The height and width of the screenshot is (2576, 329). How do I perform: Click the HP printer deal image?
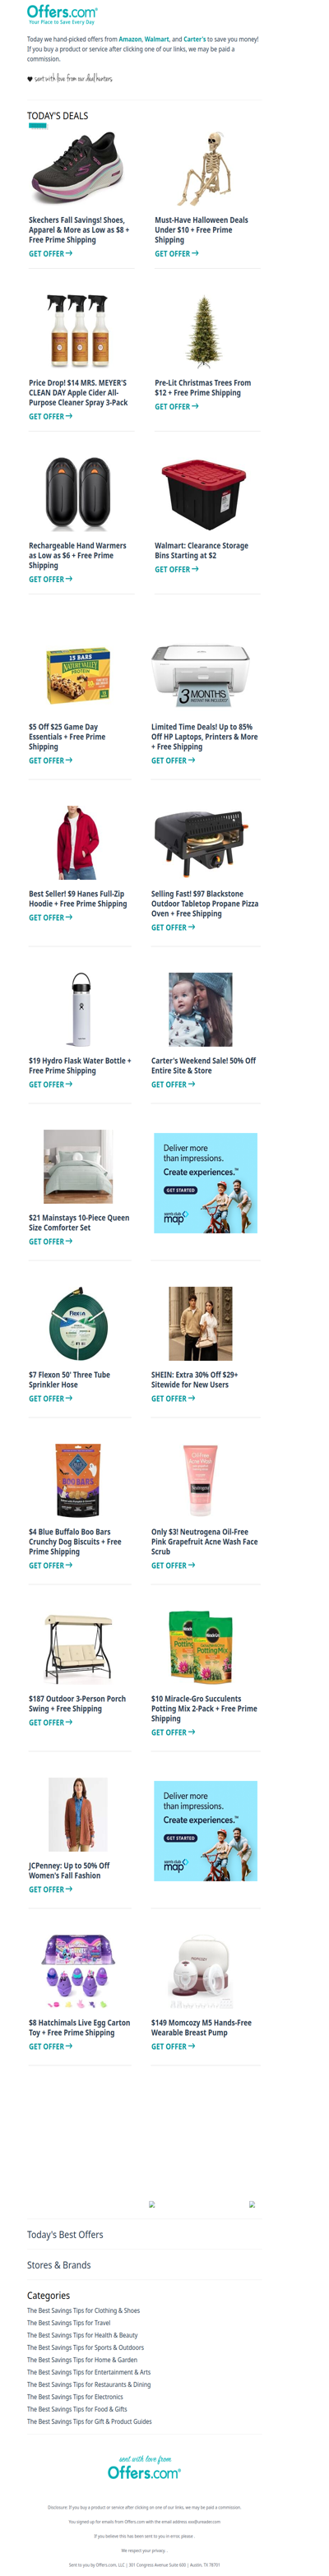[x=200, y=677]
